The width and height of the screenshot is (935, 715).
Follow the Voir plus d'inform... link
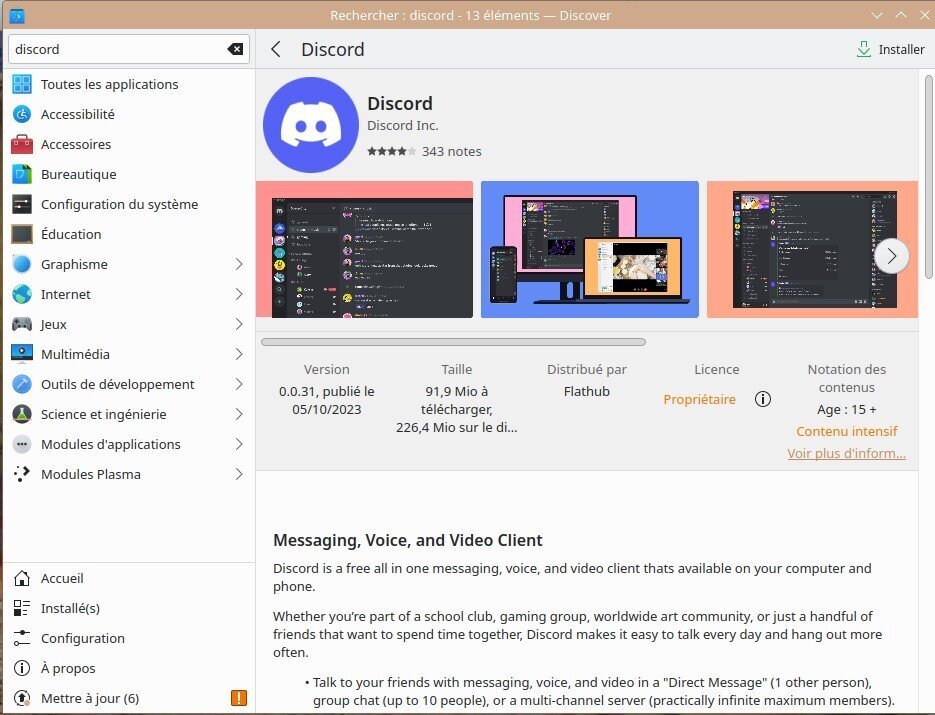(x=846, y=453)
